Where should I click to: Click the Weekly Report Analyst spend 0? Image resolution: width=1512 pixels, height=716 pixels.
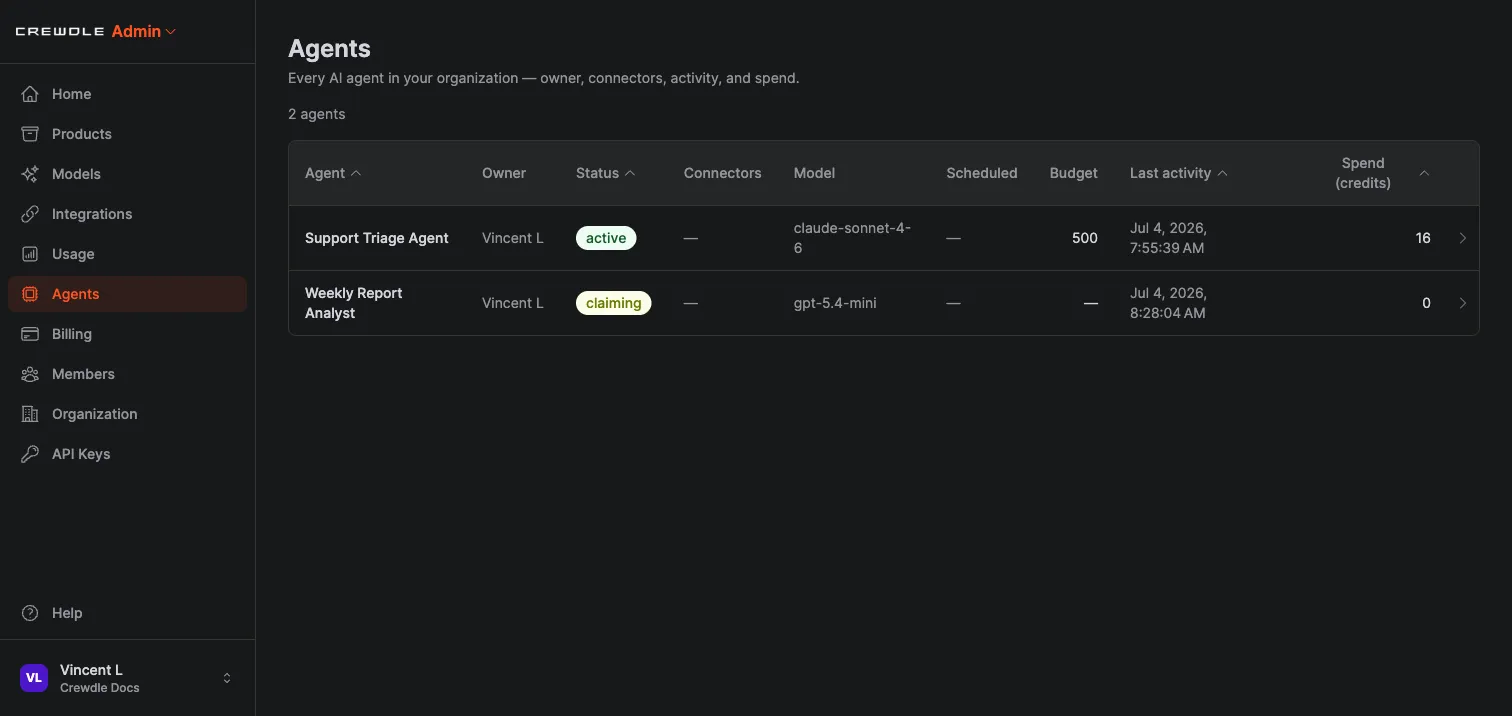(1426, 303)
